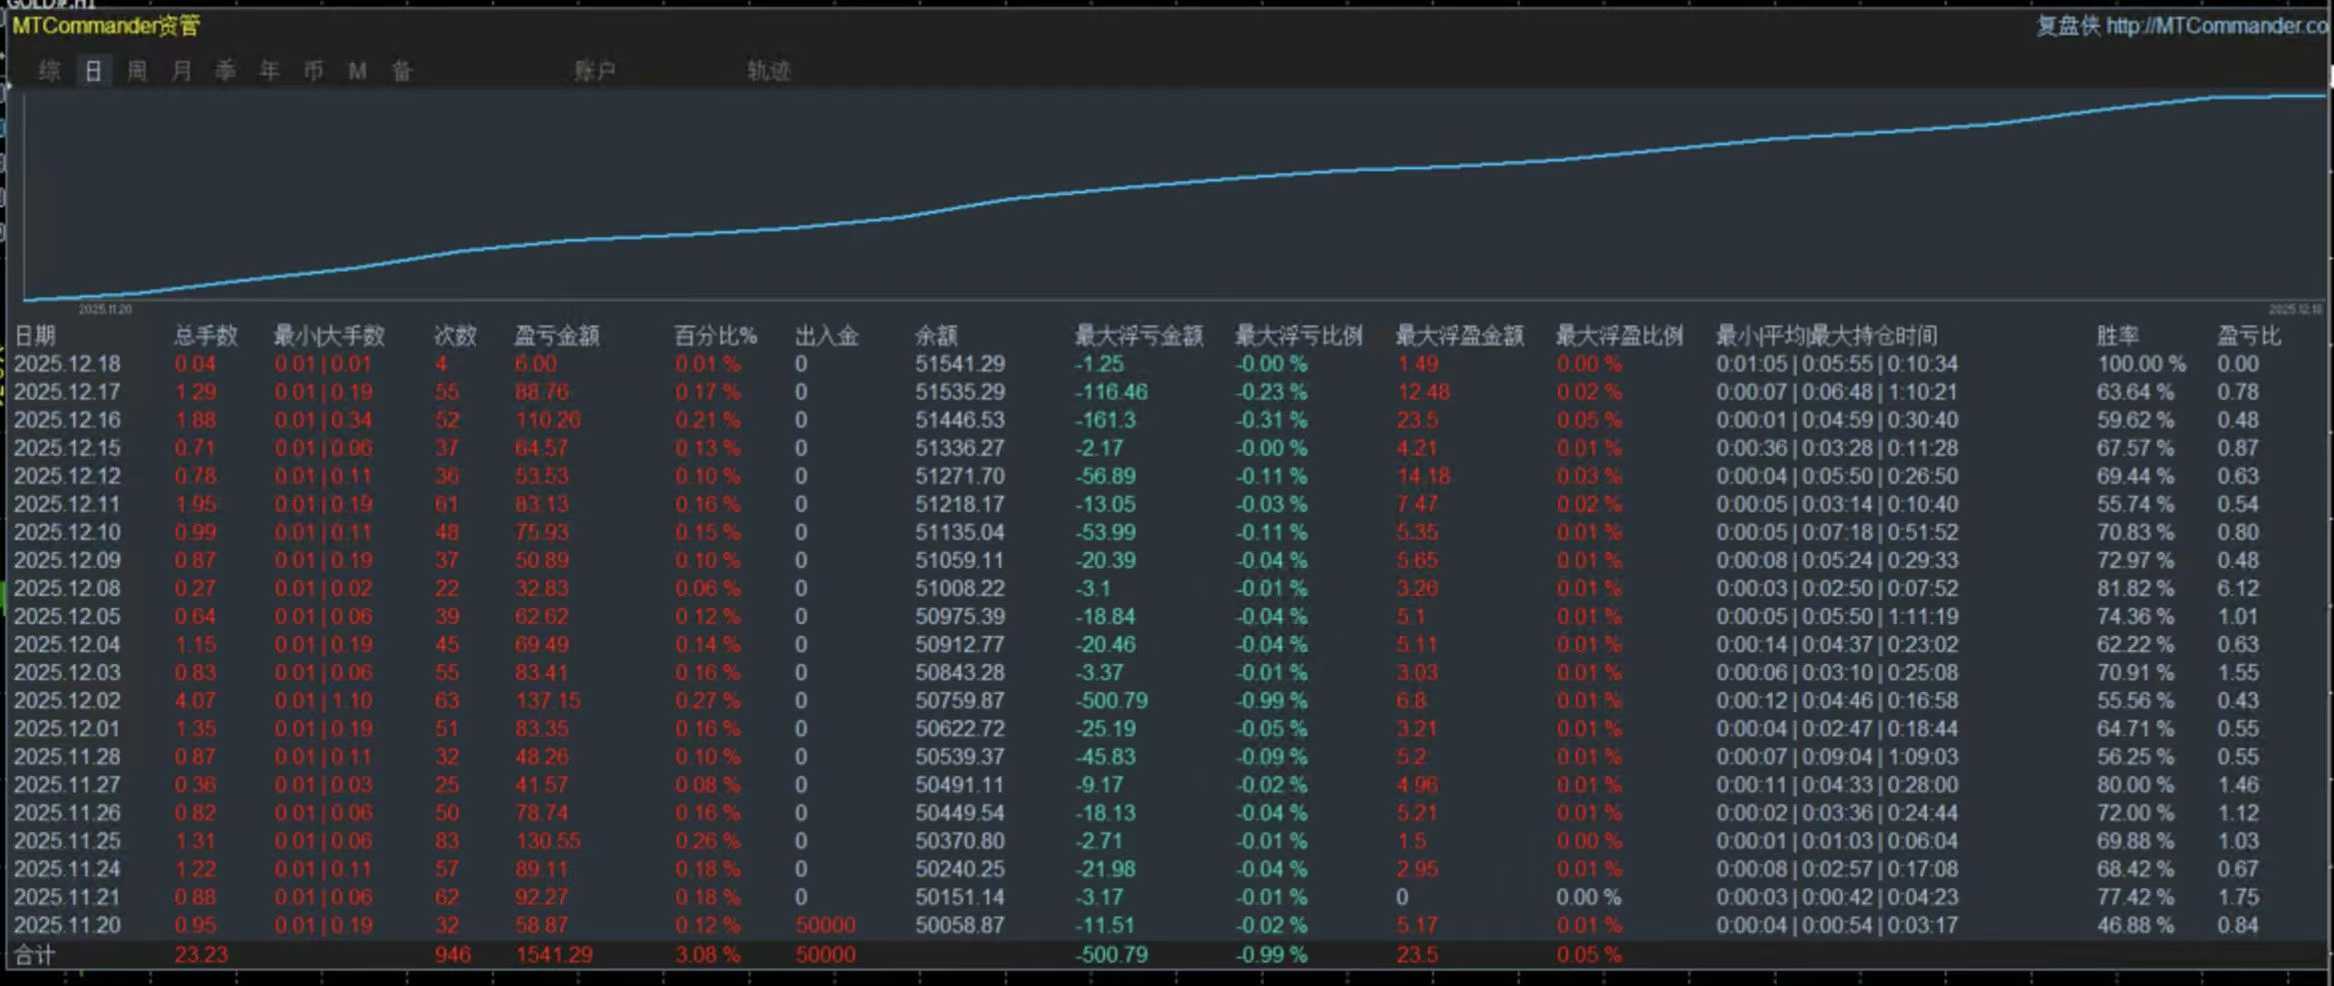Click total profit 1541.29 in 合计 row
This screenshot has width=2334, height=986.
[554, 955]
